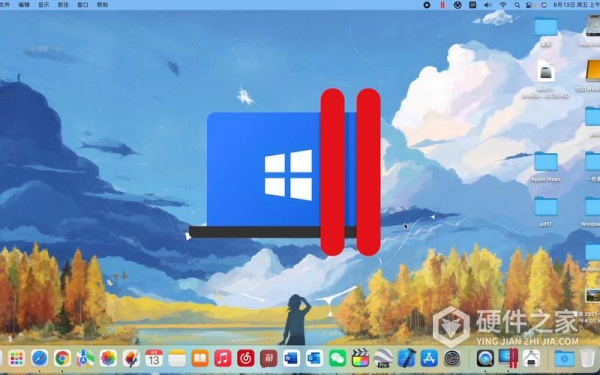Open QuickTime Player in the dock
Viewport: 600px width, 375px height.
[x=485, y=359]
